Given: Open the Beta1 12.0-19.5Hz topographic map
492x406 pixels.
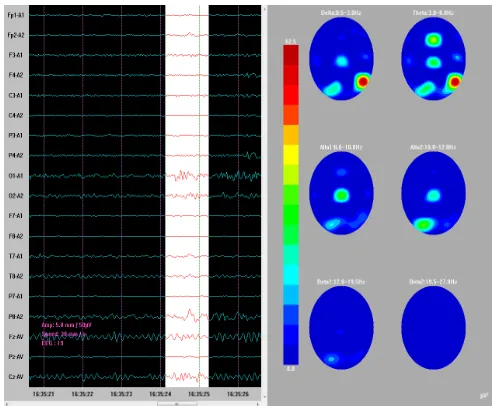Looking at the screenshot, I should point(341,328).
